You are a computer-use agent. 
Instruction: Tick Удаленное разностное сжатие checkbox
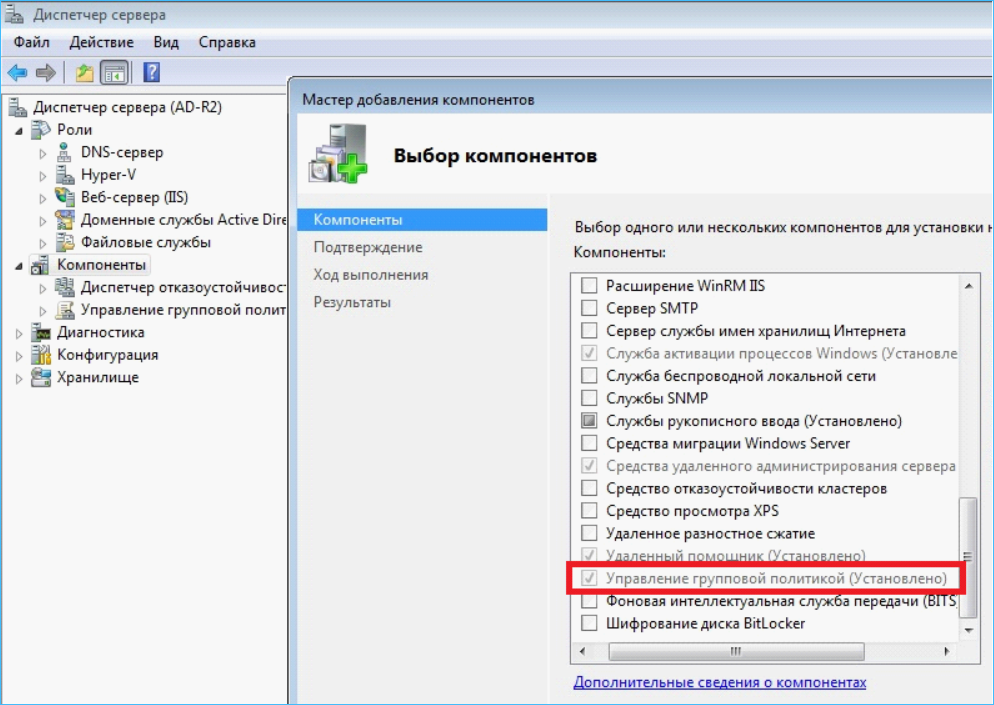coord(589,533)
